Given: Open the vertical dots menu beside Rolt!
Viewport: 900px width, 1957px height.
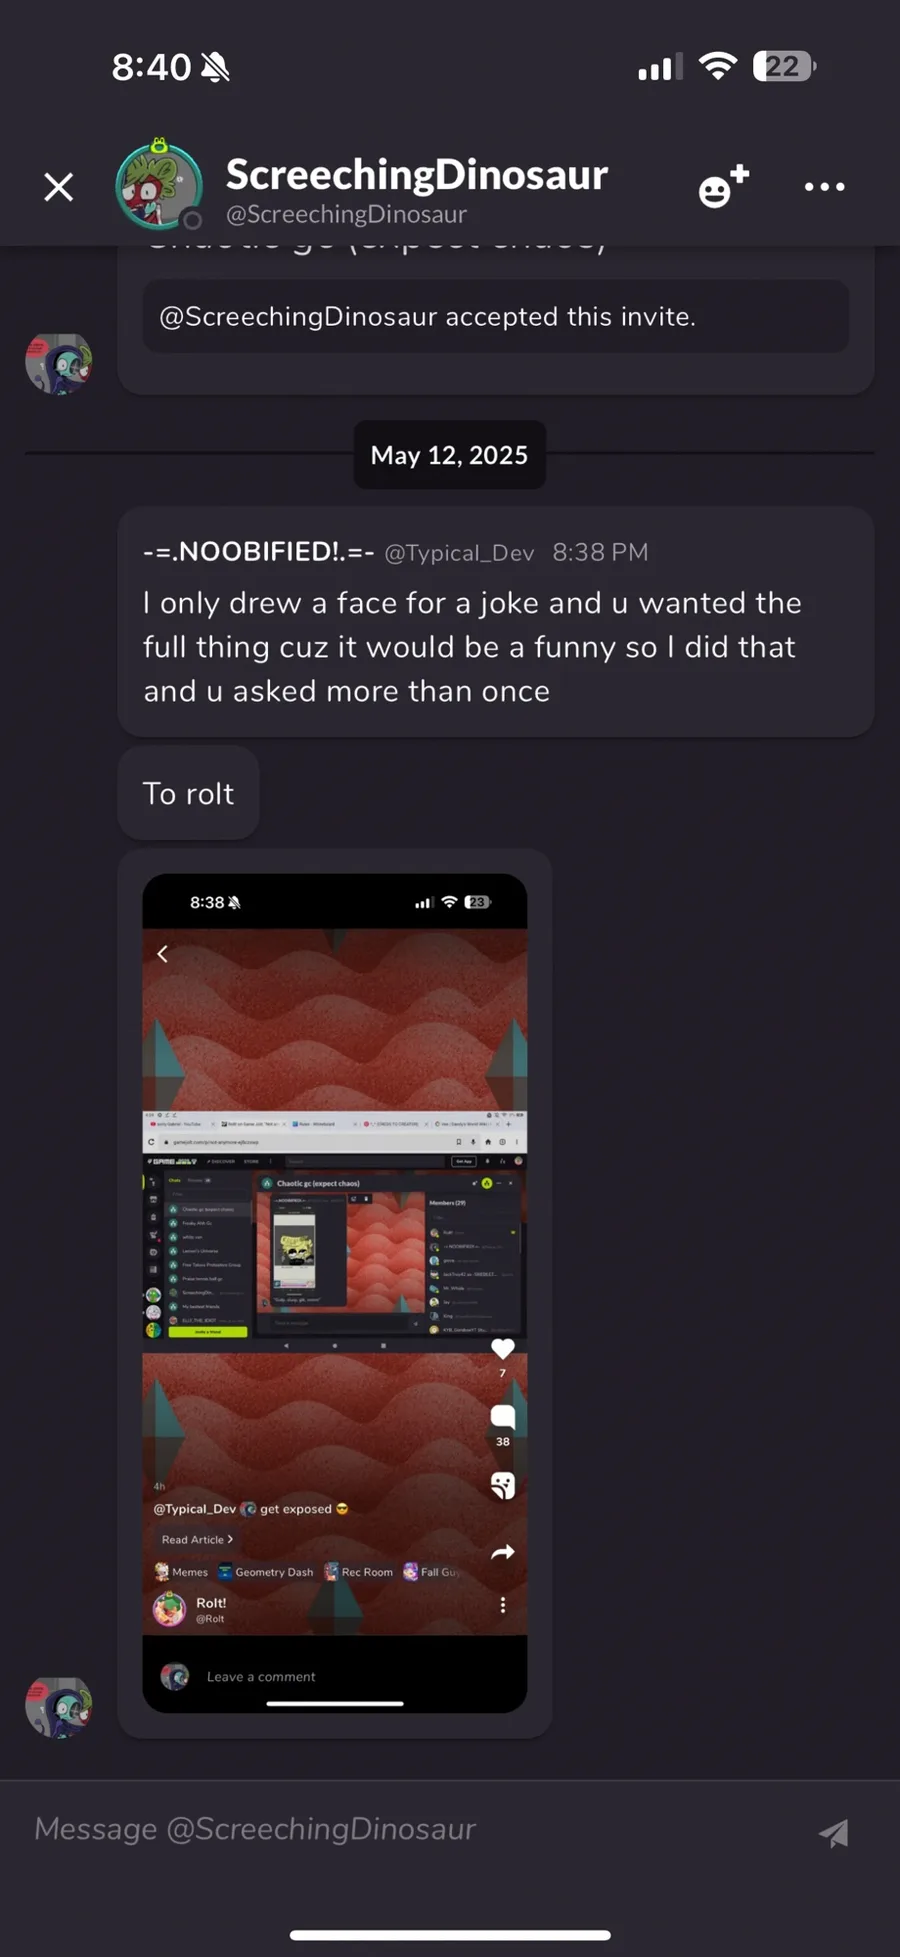Looking at the screenshot, I should (x=503, y=1605).
